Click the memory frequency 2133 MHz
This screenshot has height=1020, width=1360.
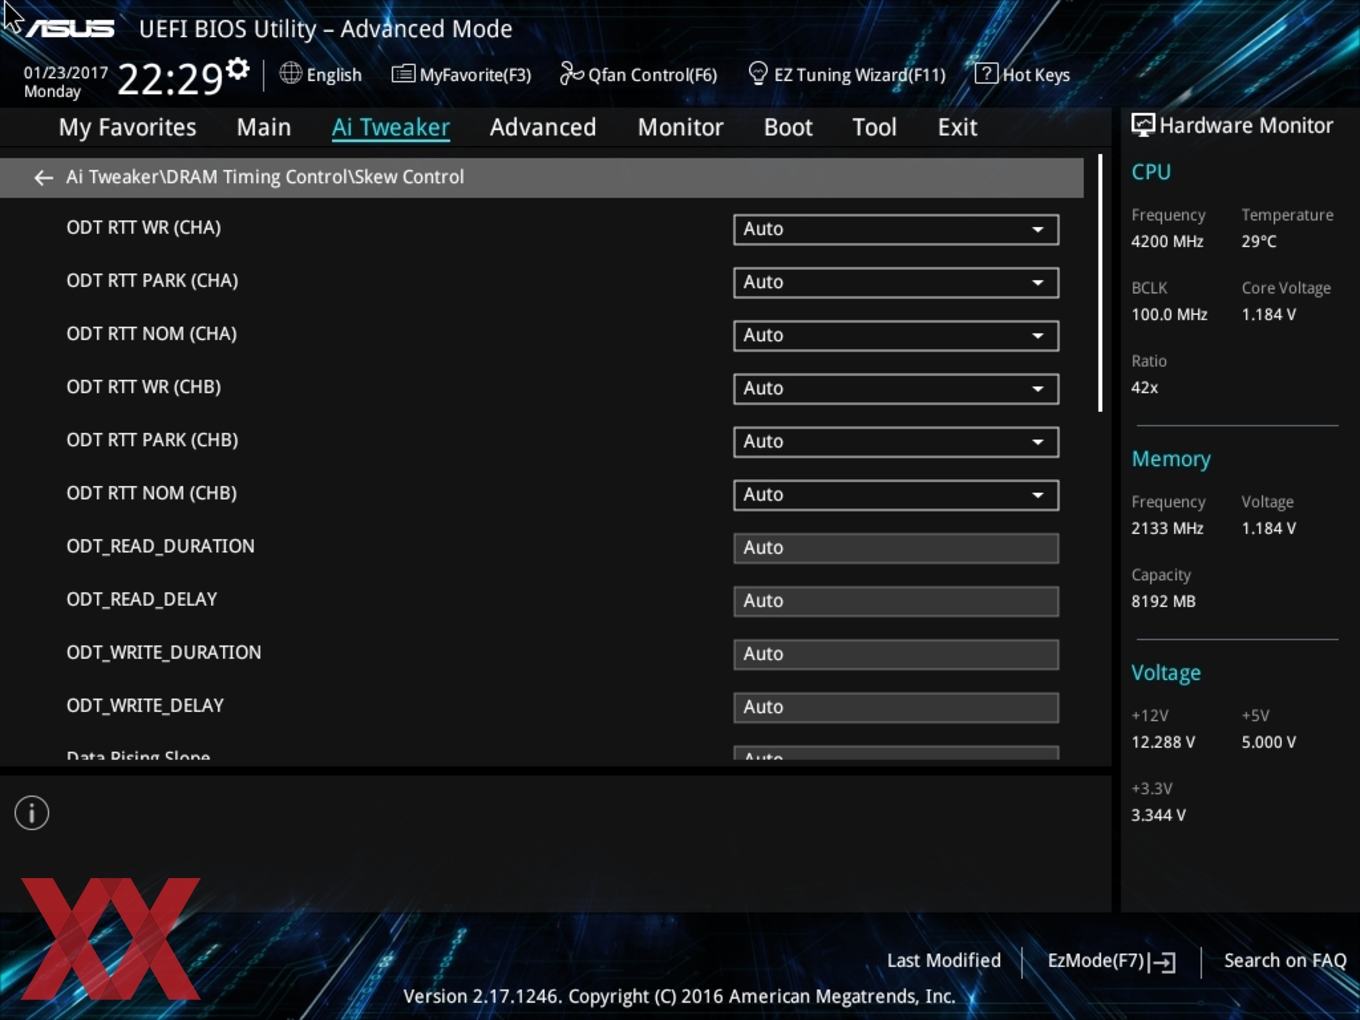click(x=1167, y=528)
